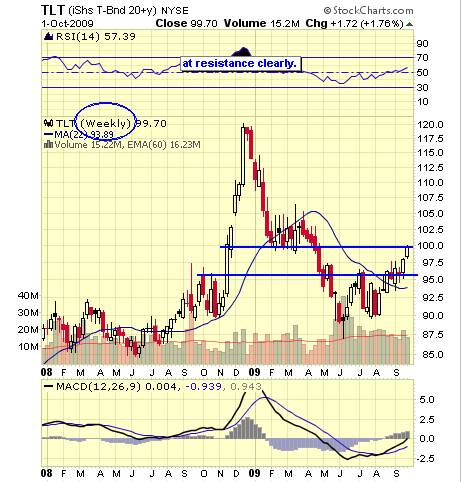Image resolution: width=461 pixels, height=482 pixels.
Task: Click the 100.0 price axis label
Action: tap(430, 246)
